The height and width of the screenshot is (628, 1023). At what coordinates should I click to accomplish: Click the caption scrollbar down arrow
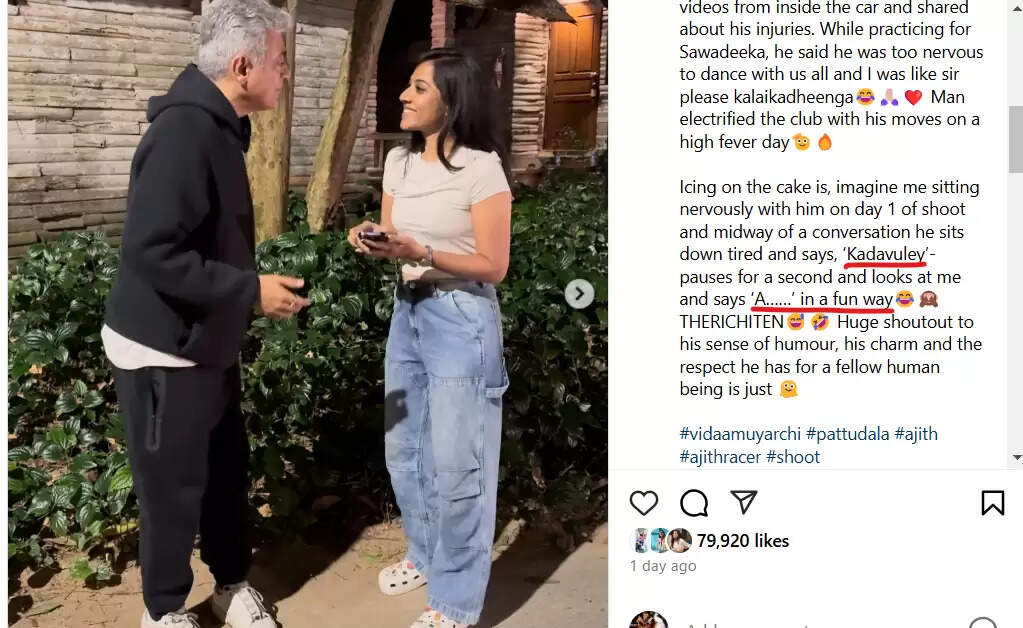[1016, 458]
